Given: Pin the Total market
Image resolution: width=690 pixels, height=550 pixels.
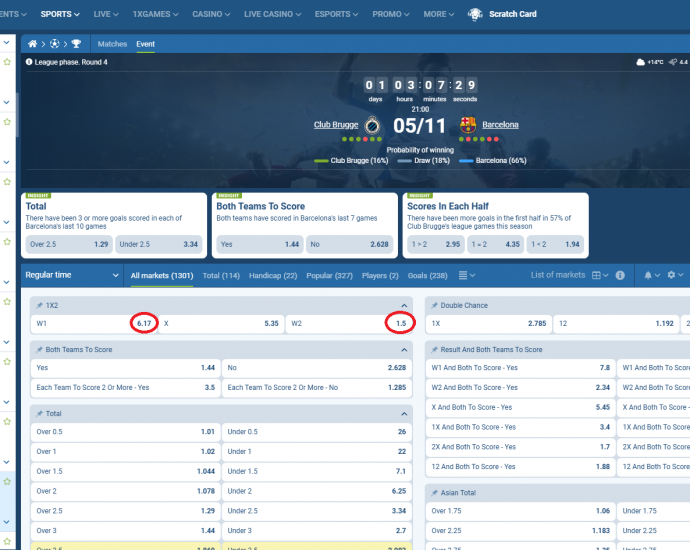Looking at the screenshot, I should pos(39,414).
